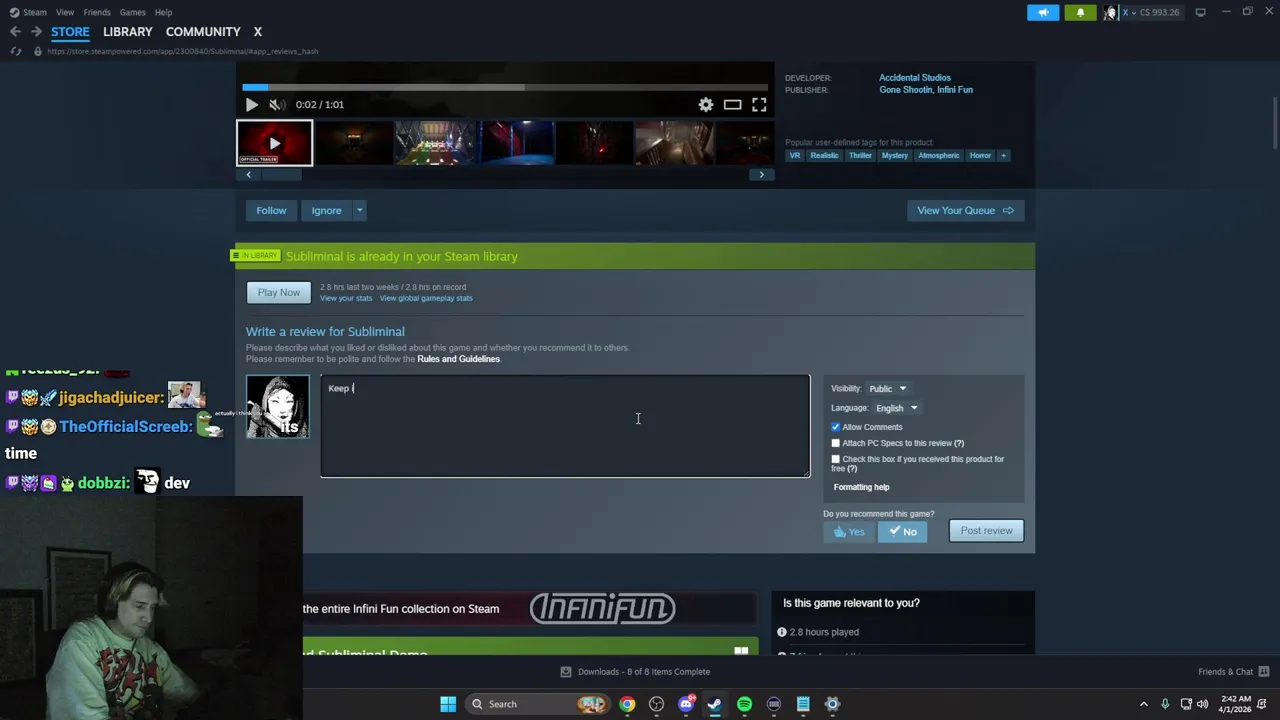
Task: Unmute the trailer audio
Action: tap(276, 104)
